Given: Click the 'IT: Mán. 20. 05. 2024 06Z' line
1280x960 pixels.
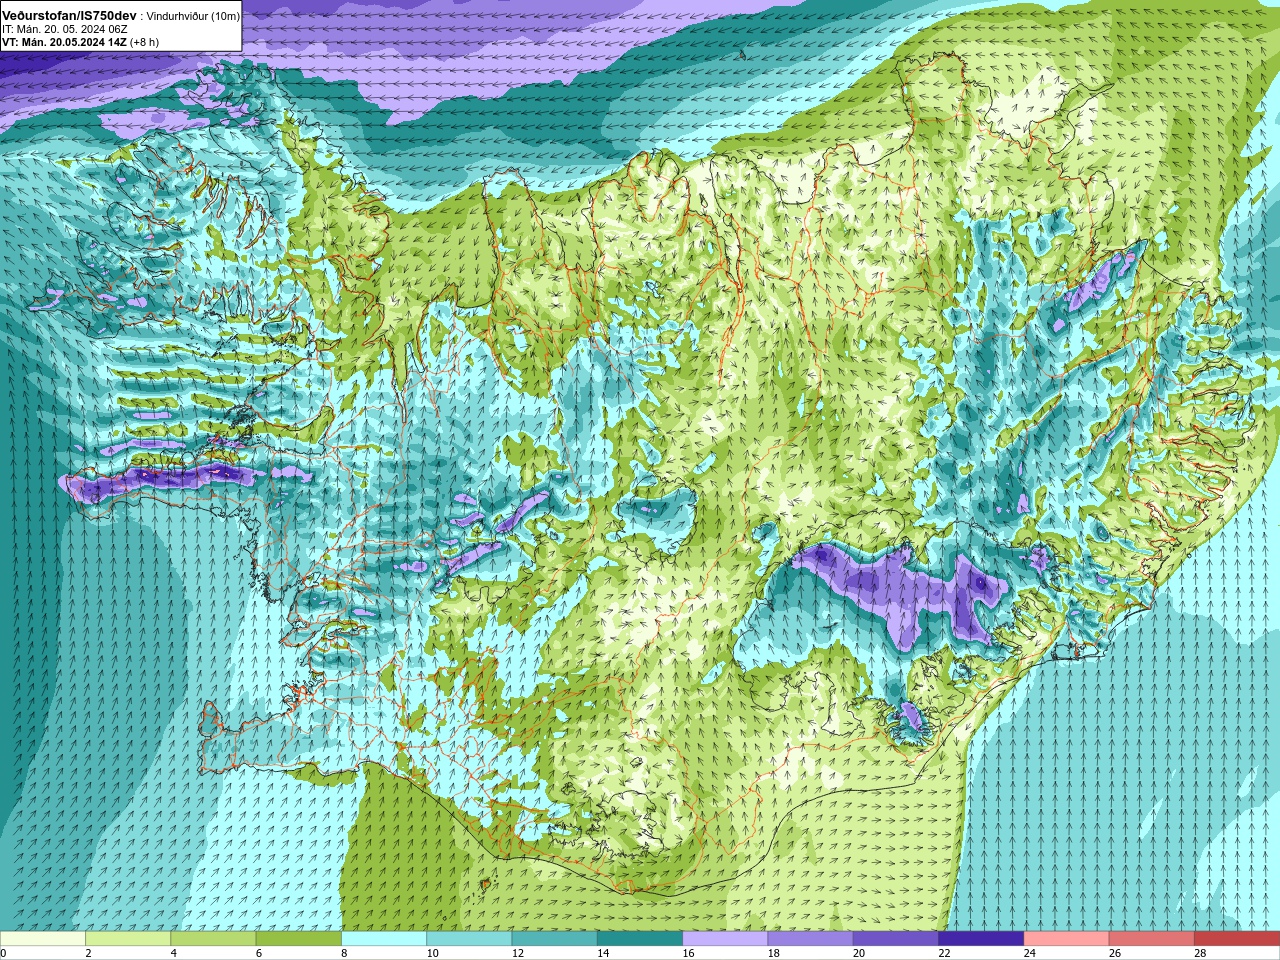Looking at the screenshot, I should tap(65, 29).
